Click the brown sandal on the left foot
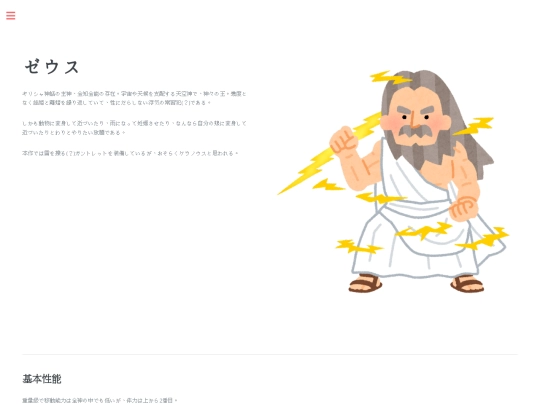The width and height of the screenshot is (540, 405). (x=365, y=284)
